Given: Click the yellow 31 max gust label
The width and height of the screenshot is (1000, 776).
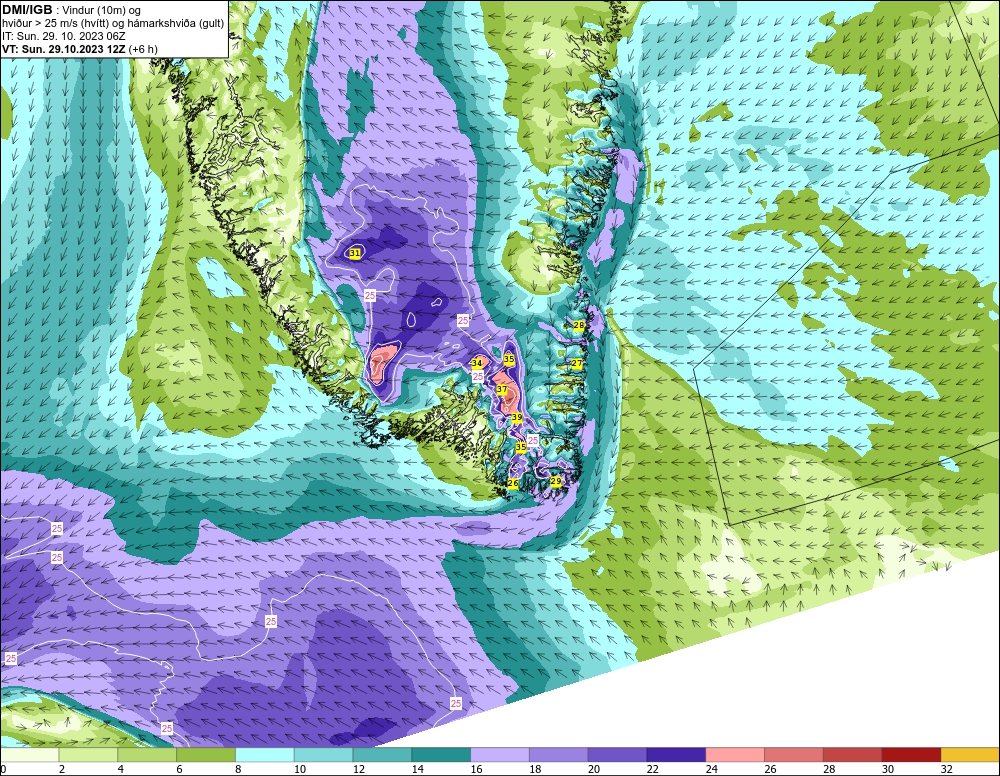Looking at the screenshot, I should (355, 253).
